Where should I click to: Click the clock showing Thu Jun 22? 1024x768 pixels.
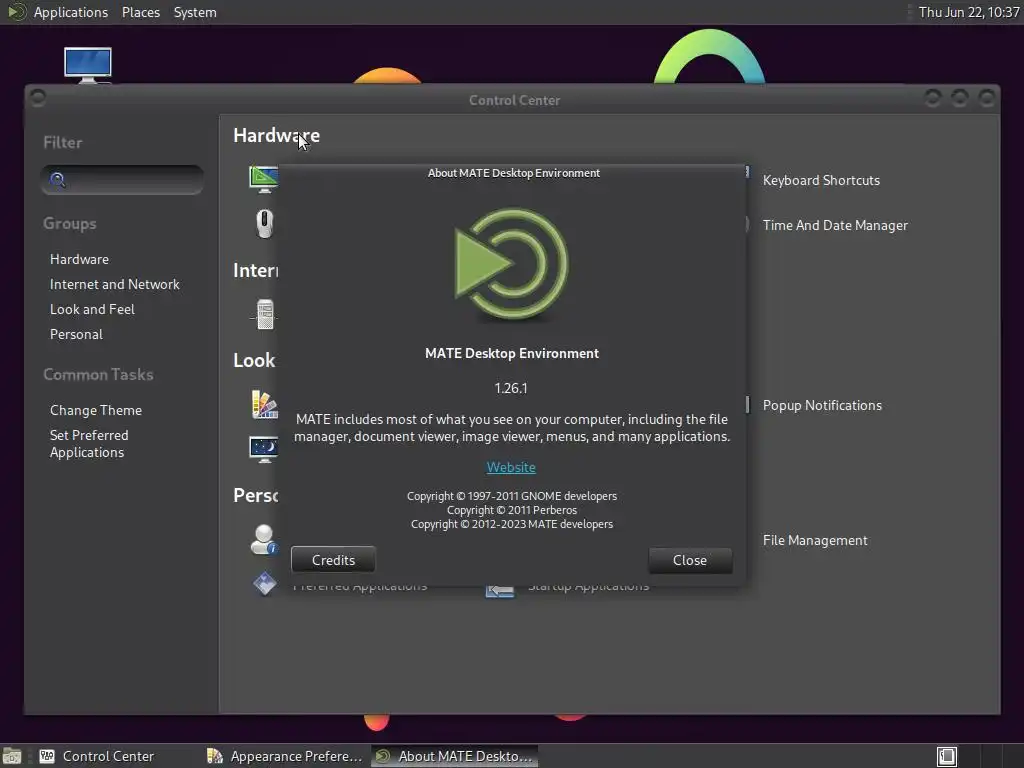coord(968,12)
